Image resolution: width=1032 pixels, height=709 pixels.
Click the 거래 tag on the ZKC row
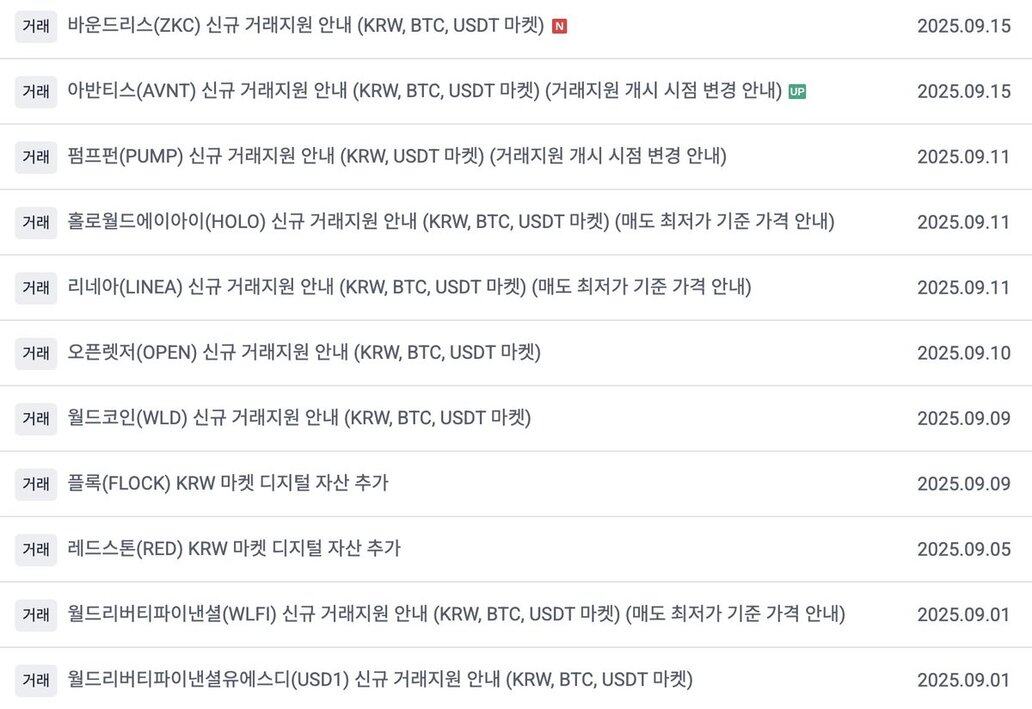36,26
